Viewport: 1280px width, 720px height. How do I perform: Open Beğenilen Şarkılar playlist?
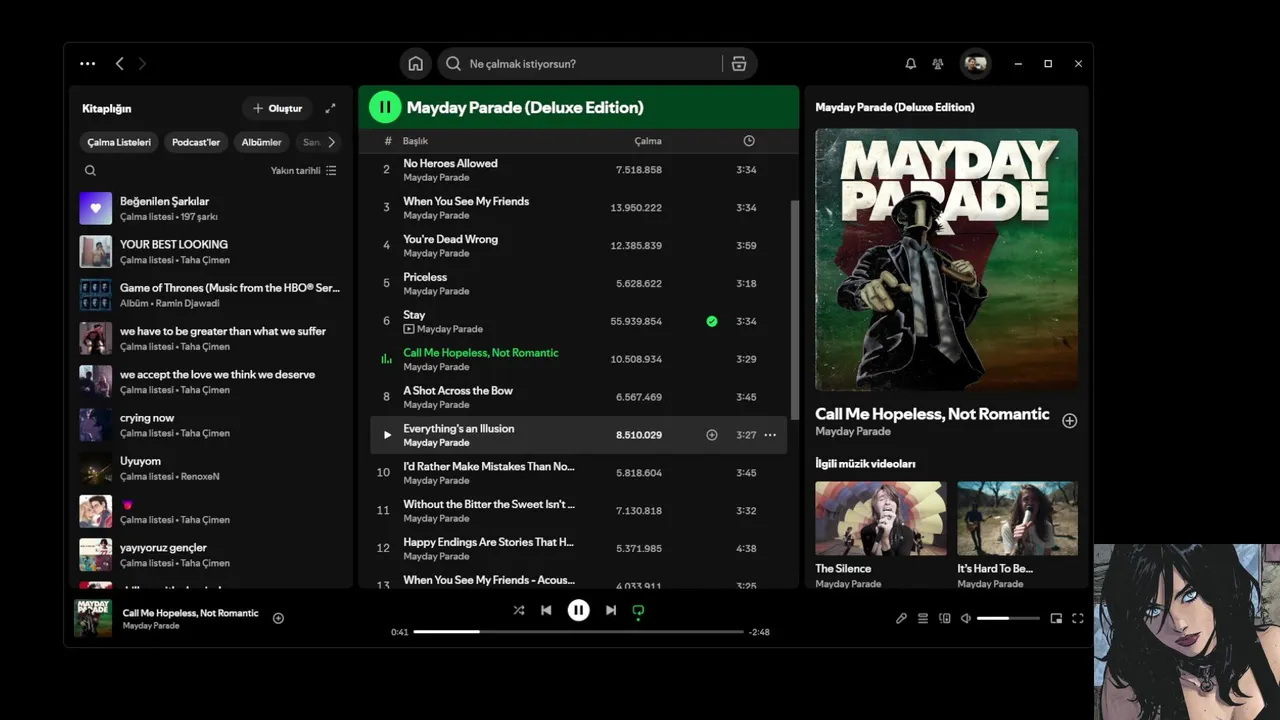pos(212,208)
